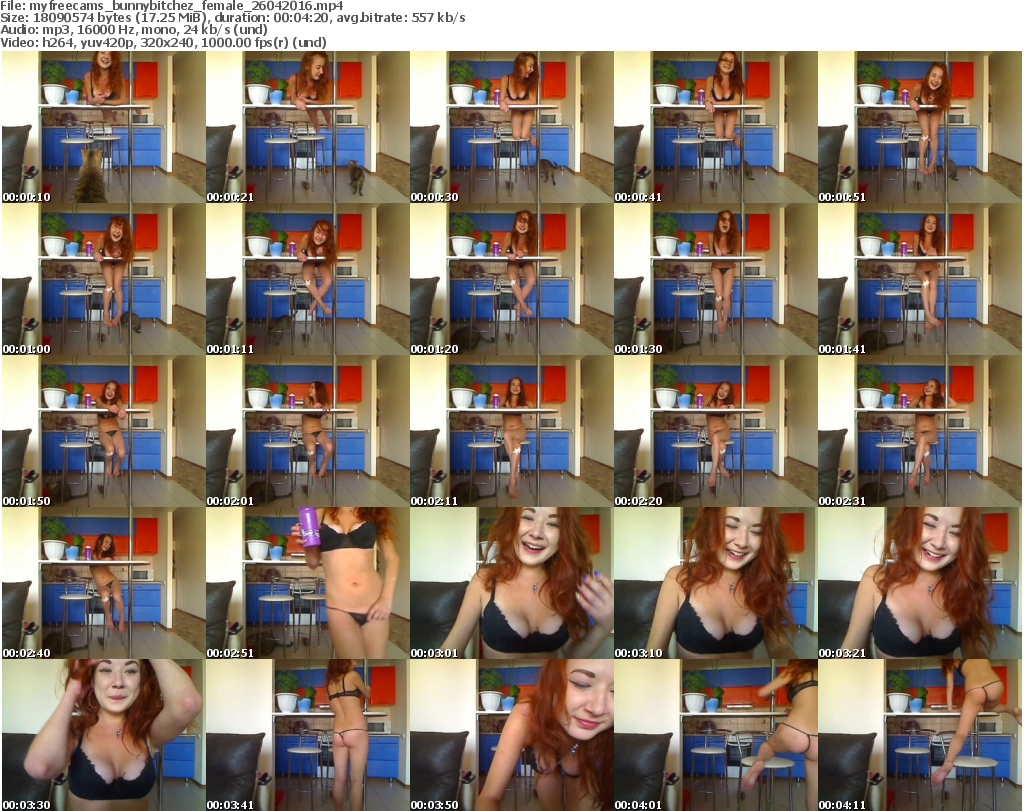Select the Size and duration info line
This screenshot has height=811, width=1024.
point(233,18)
